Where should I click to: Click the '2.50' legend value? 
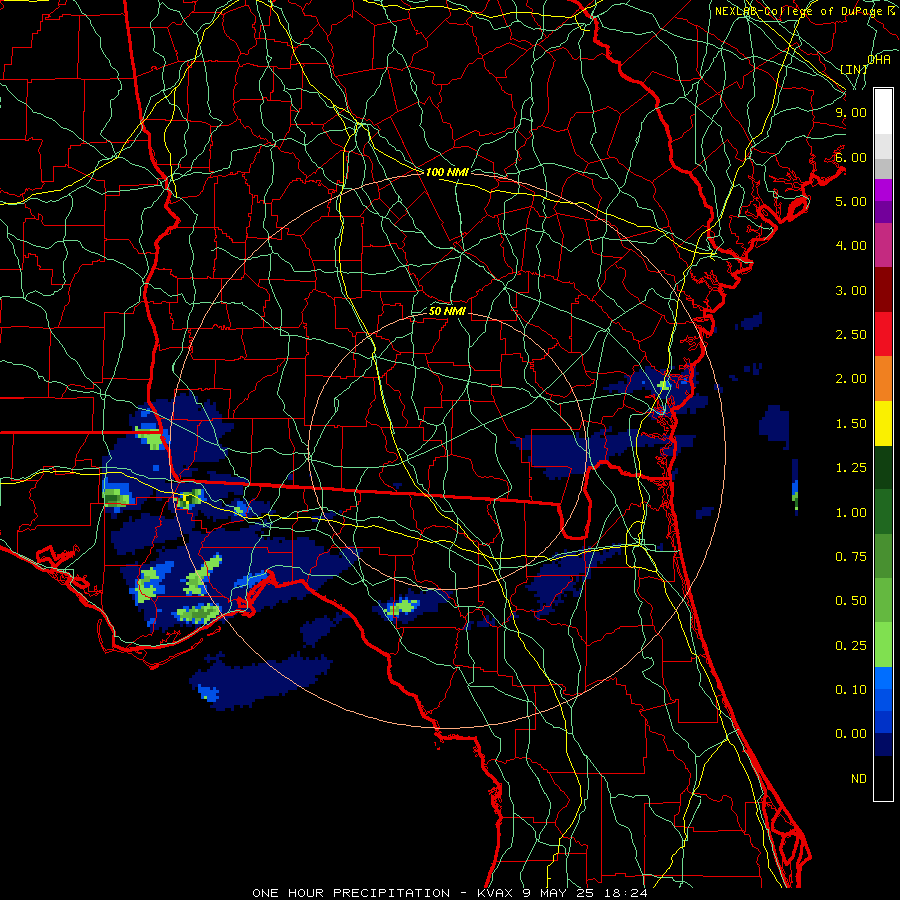click(851, 335)
